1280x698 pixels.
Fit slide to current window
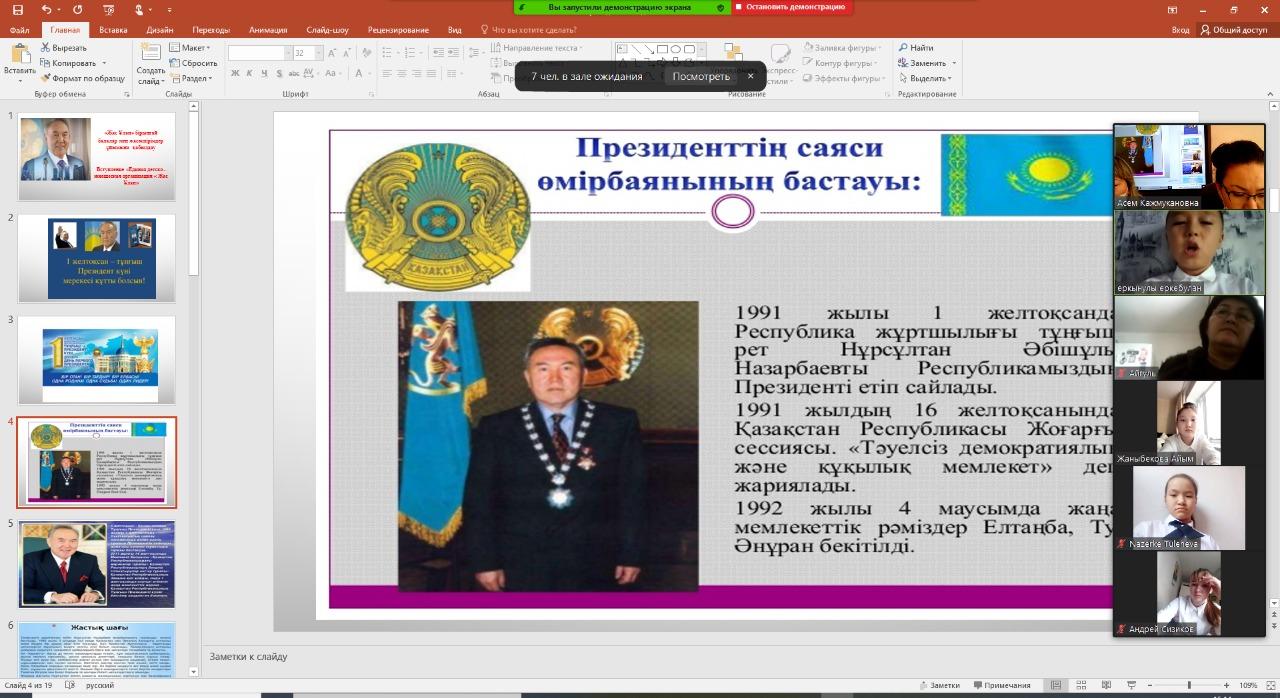point(1269,685)
